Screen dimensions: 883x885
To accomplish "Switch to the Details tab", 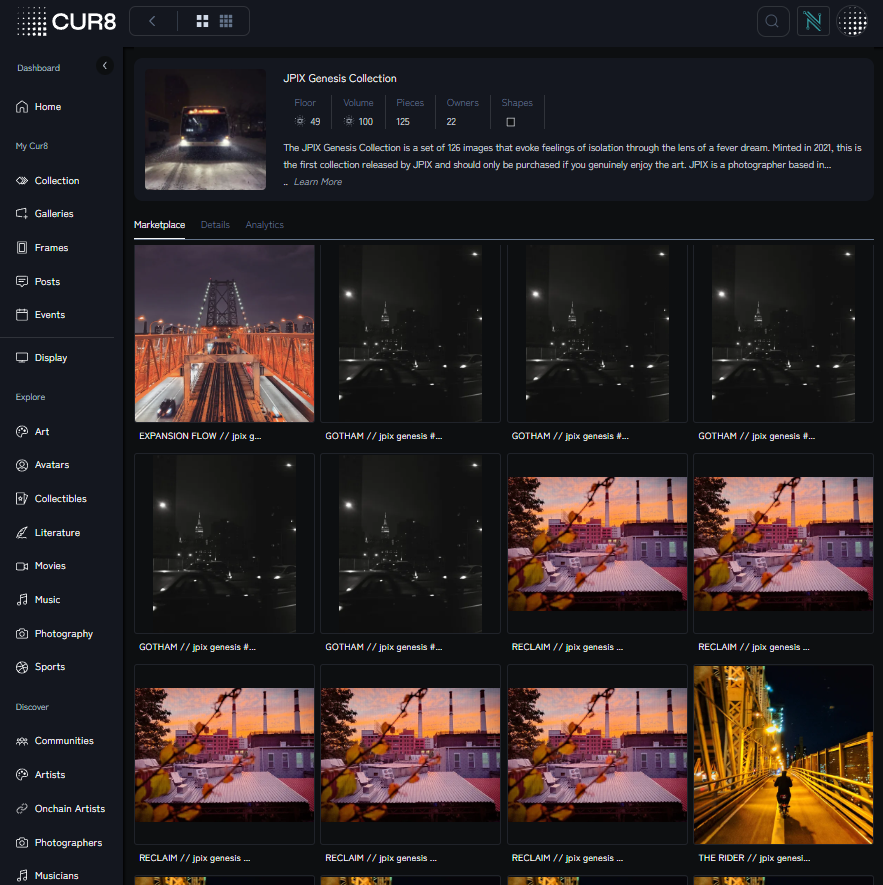I will coord(215,225).
